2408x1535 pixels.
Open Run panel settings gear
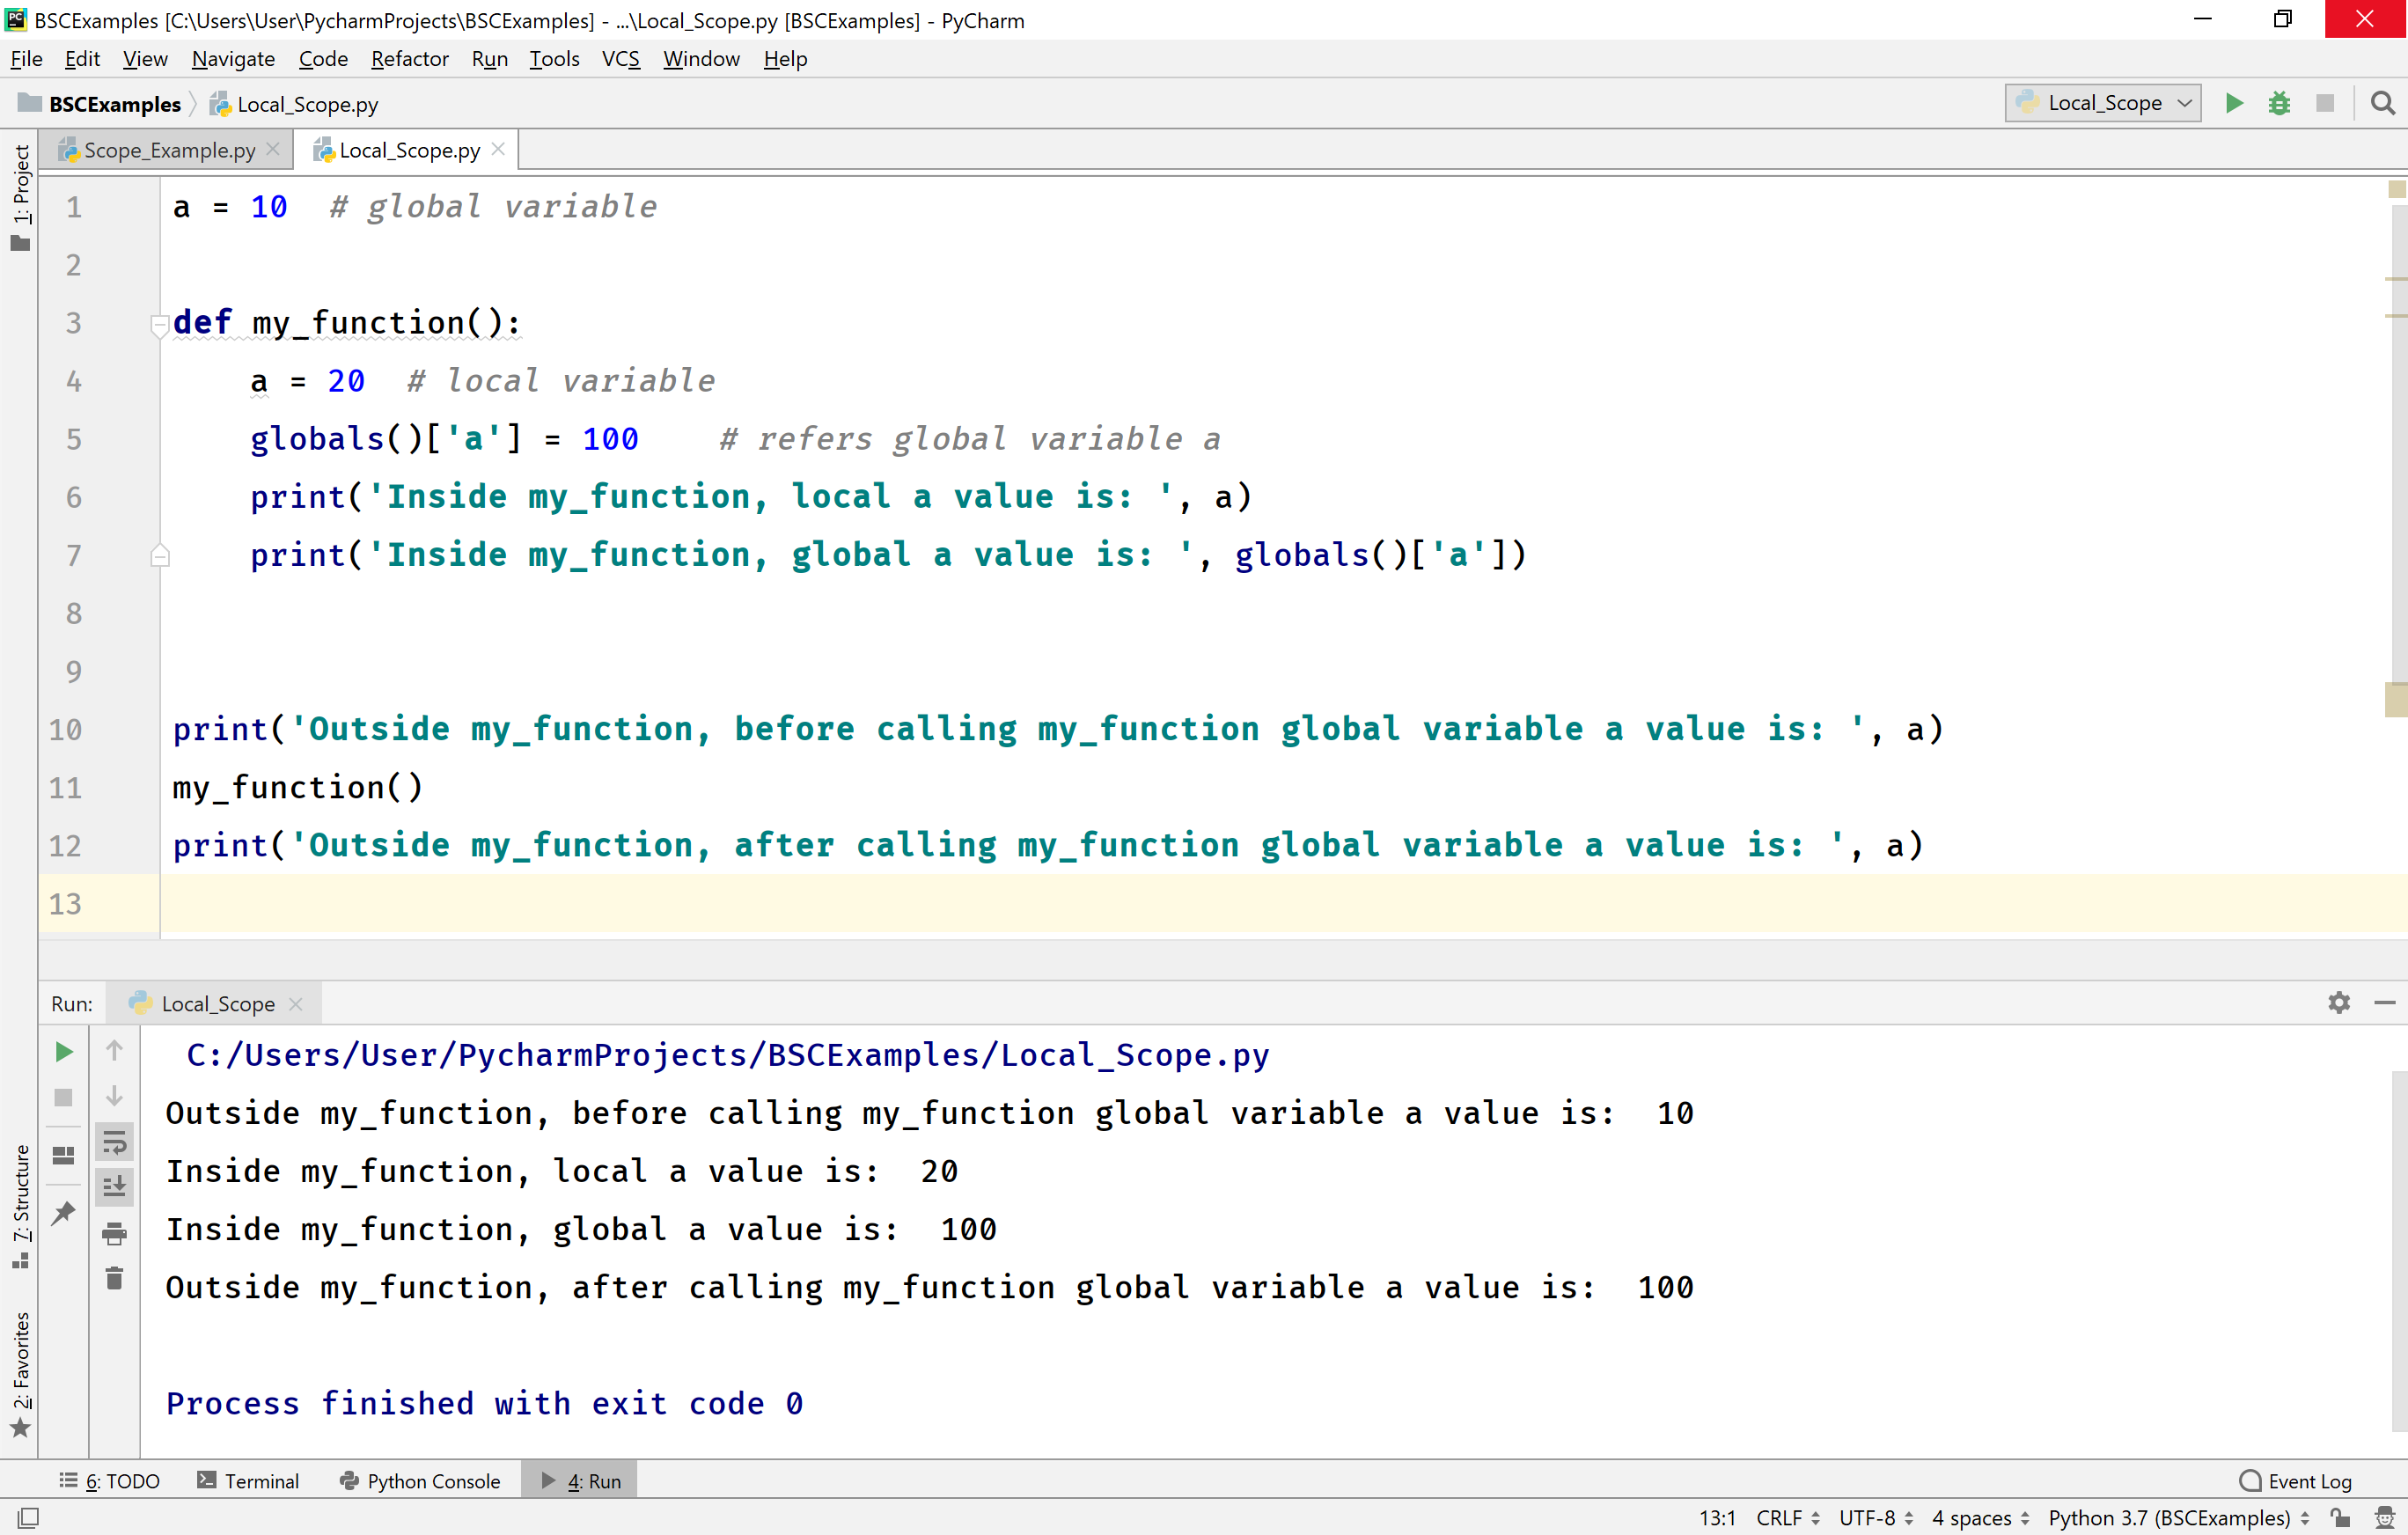coord(2338,1003)
